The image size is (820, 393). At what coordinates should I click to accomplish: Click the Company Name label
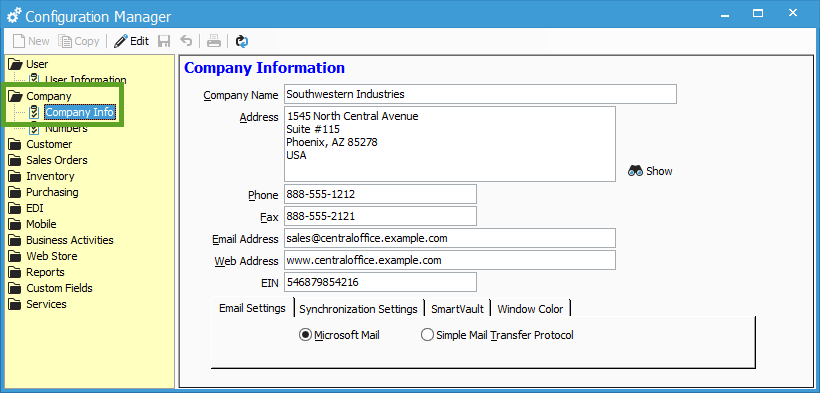pyautogui.click(x=241, y=95)
